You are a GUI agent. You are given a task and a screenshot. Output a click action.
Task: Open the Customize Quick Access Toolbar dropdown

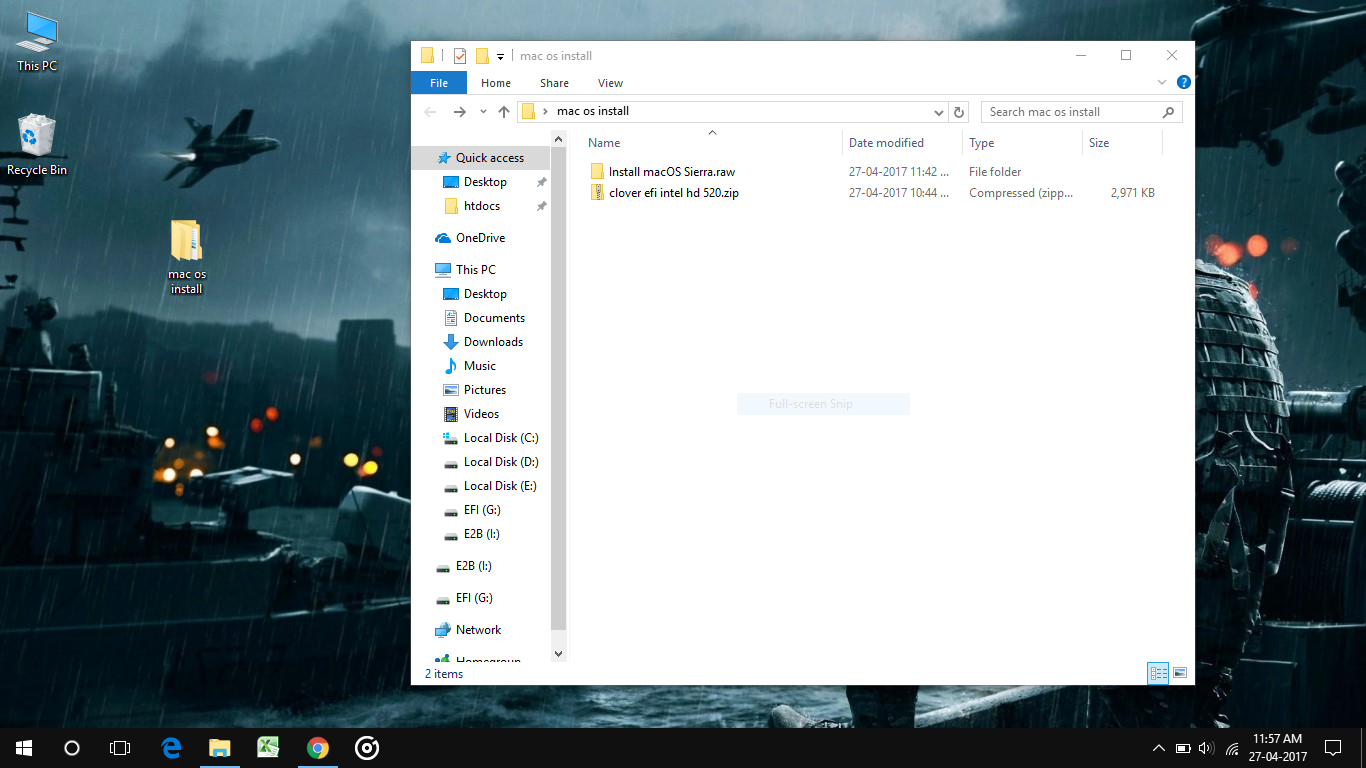pos(500,56)
